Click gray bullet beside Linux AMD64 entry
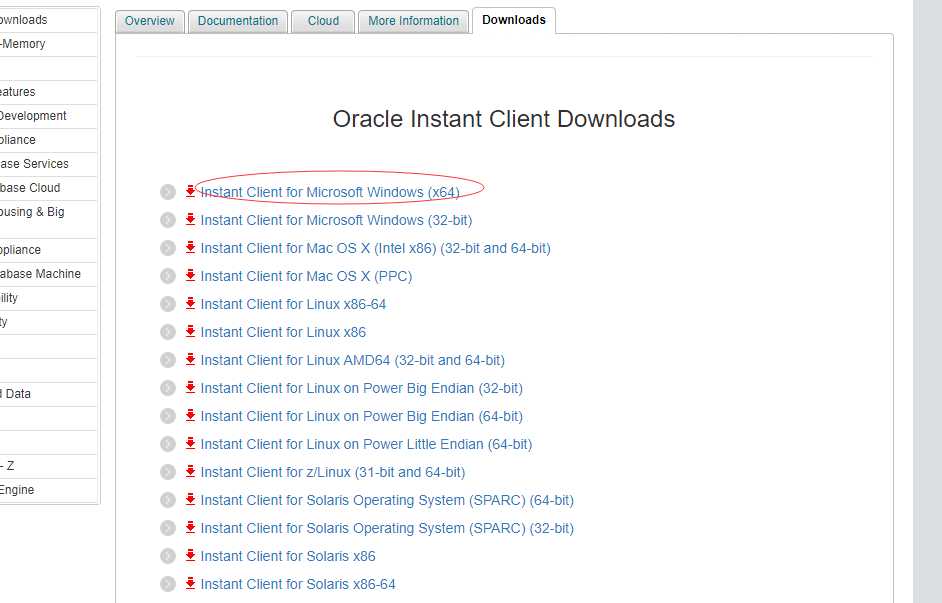This screenshot has height=603, width=942. coord(168,360)
